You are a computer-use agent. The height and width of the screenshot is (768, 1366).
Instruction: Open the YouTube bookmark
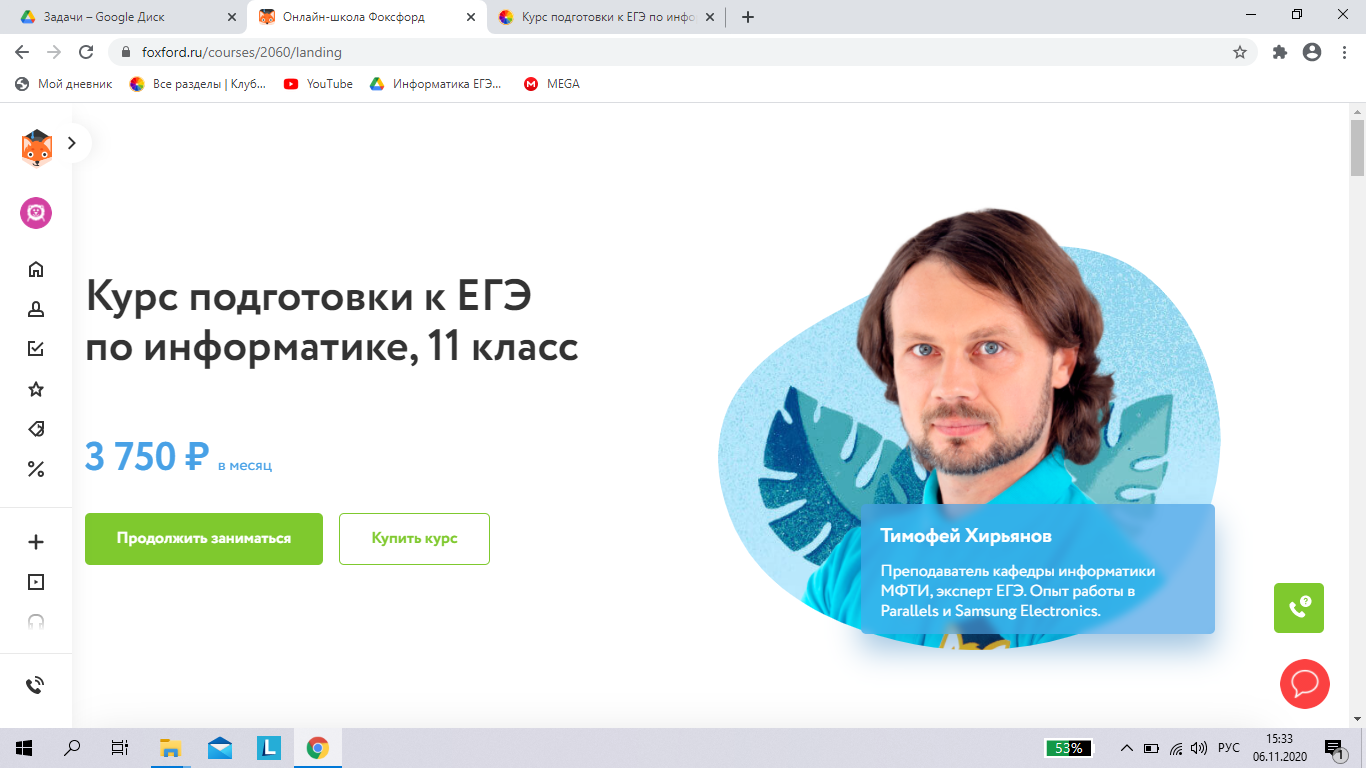319,84
